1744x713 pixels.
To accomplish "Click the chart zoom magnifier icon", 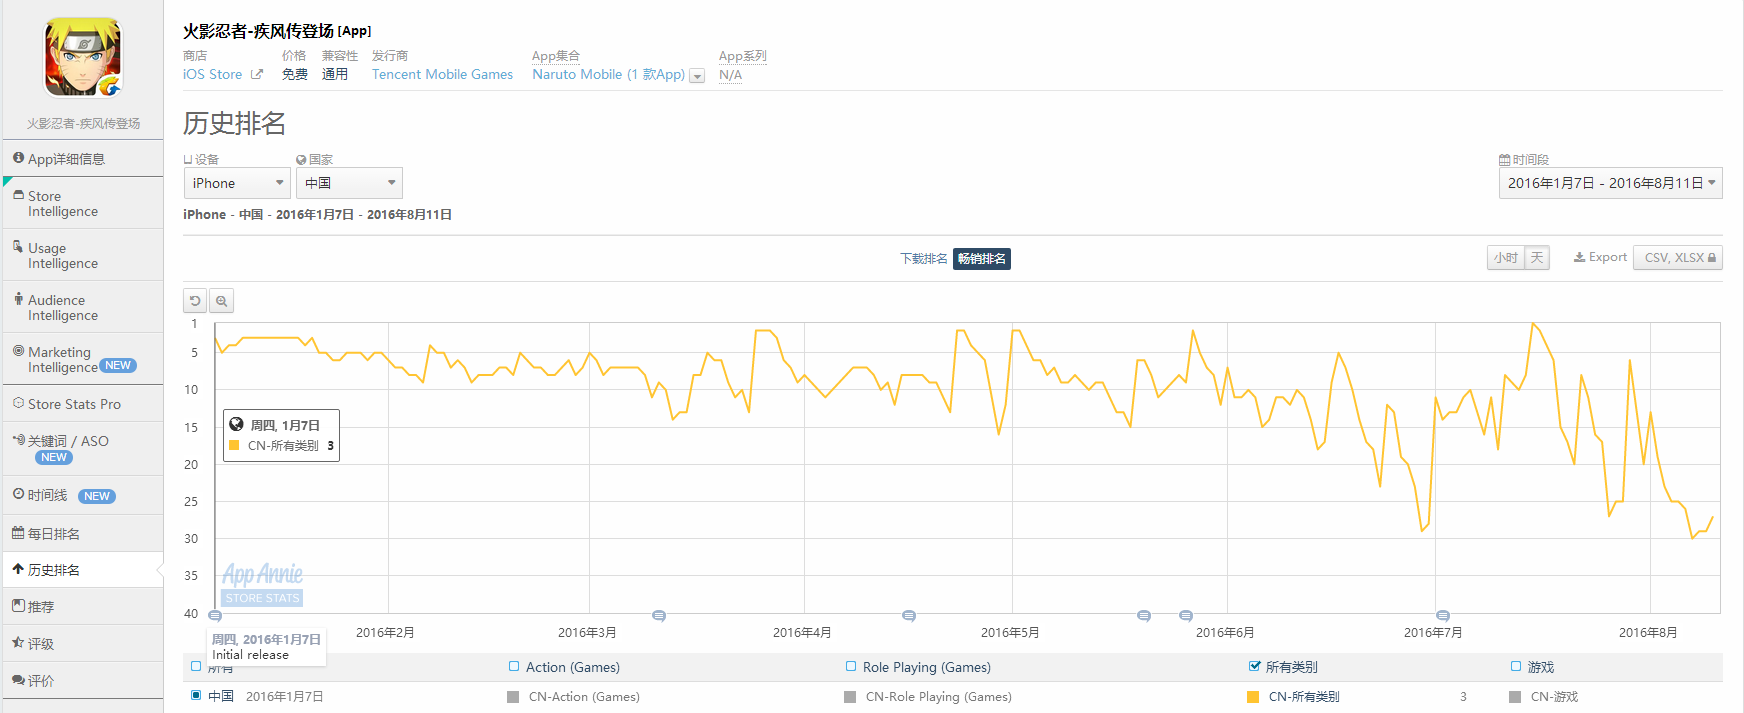I will coord(222,301).
